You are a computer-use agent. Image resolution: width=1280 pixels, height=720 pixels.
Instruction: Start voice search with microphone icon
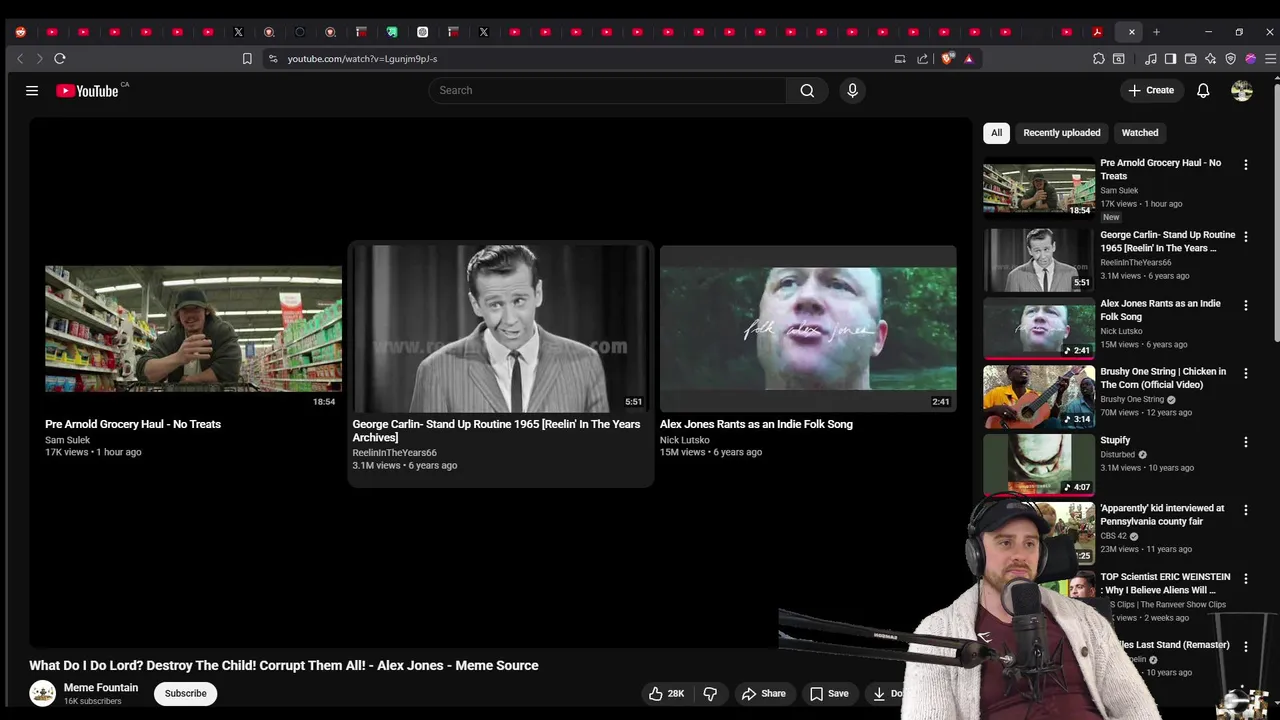pyautogui.click(x=852, y=91)
